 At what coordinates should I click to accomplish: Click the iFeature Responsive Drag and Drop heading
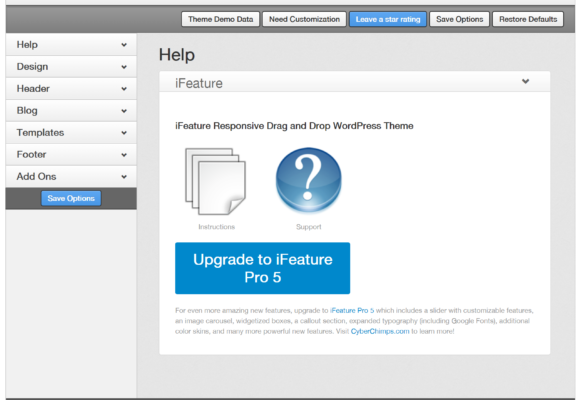(294, 126)
